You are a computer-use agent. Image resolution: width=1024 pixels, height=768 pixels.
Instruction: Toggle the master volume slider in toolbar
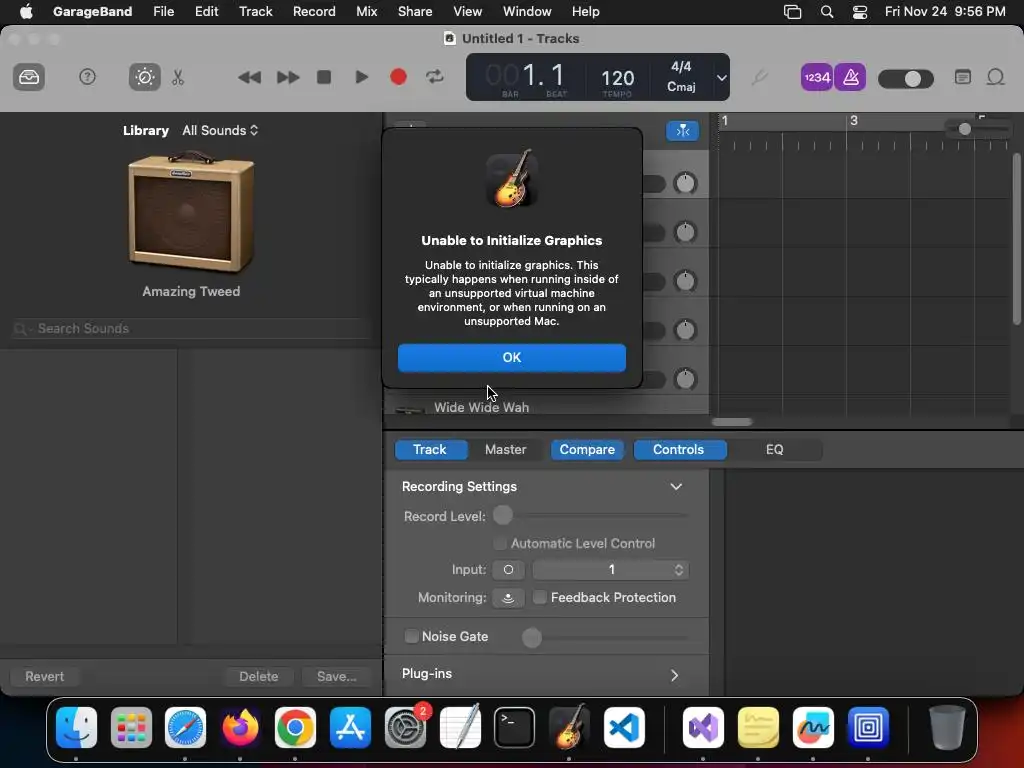(906, 79)
